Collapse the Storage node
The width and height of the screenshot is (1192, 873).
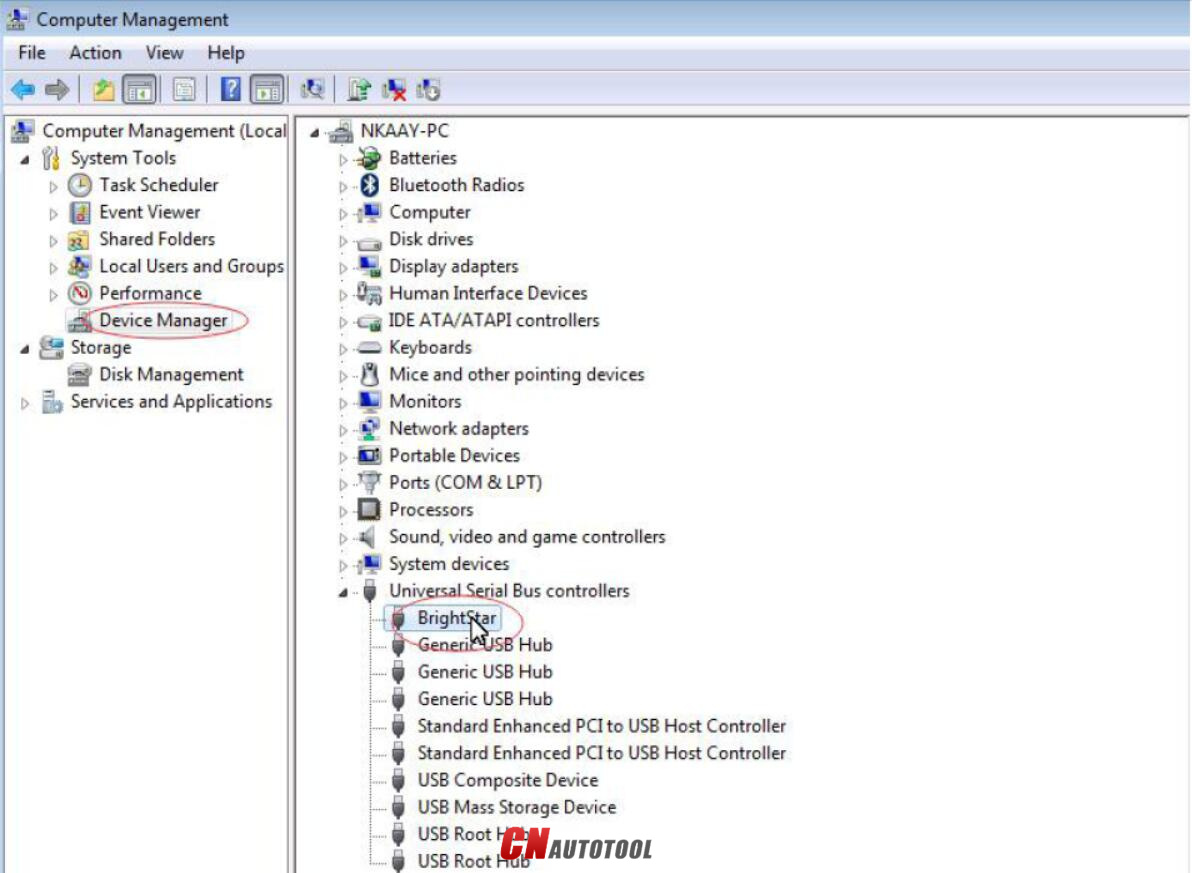coord(25,349)
